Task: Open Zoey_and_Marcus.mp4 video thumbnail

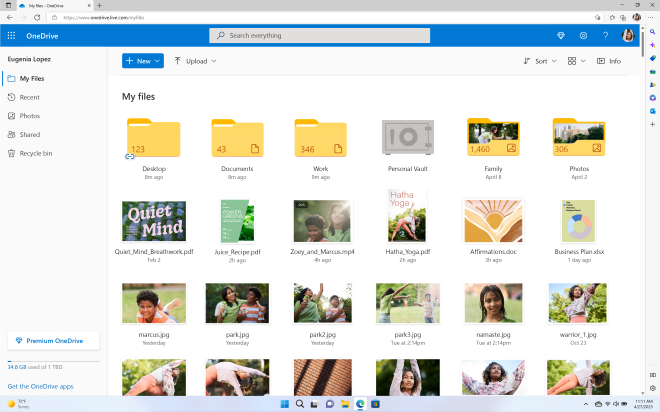Action: click(322, 221)
